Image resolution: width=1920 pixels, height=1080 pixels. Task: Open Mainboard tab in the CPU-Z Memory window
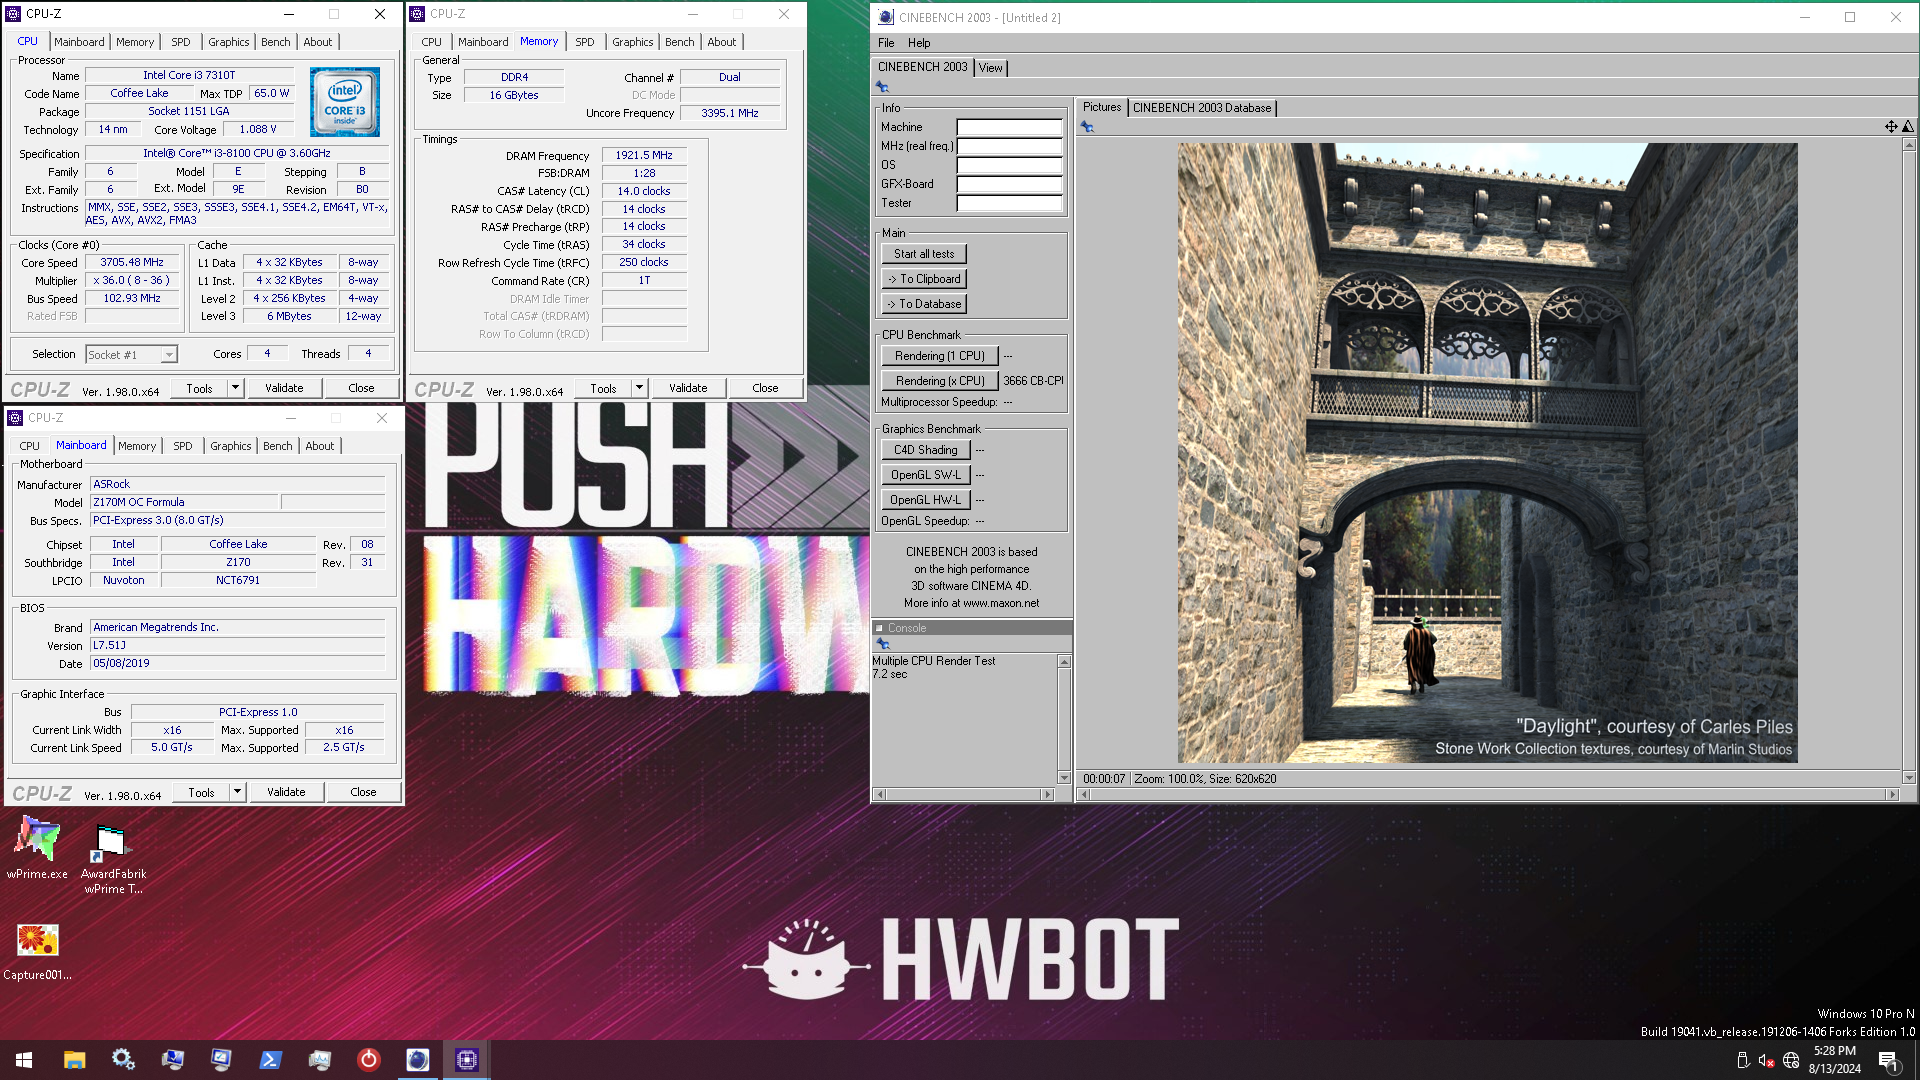(x=483, y=42)
